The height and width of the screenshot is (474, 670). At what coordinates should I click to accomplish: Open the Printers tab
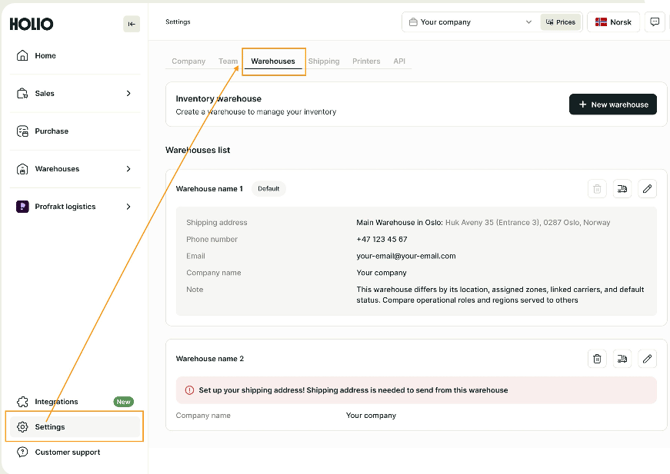(x=366, y=61)
